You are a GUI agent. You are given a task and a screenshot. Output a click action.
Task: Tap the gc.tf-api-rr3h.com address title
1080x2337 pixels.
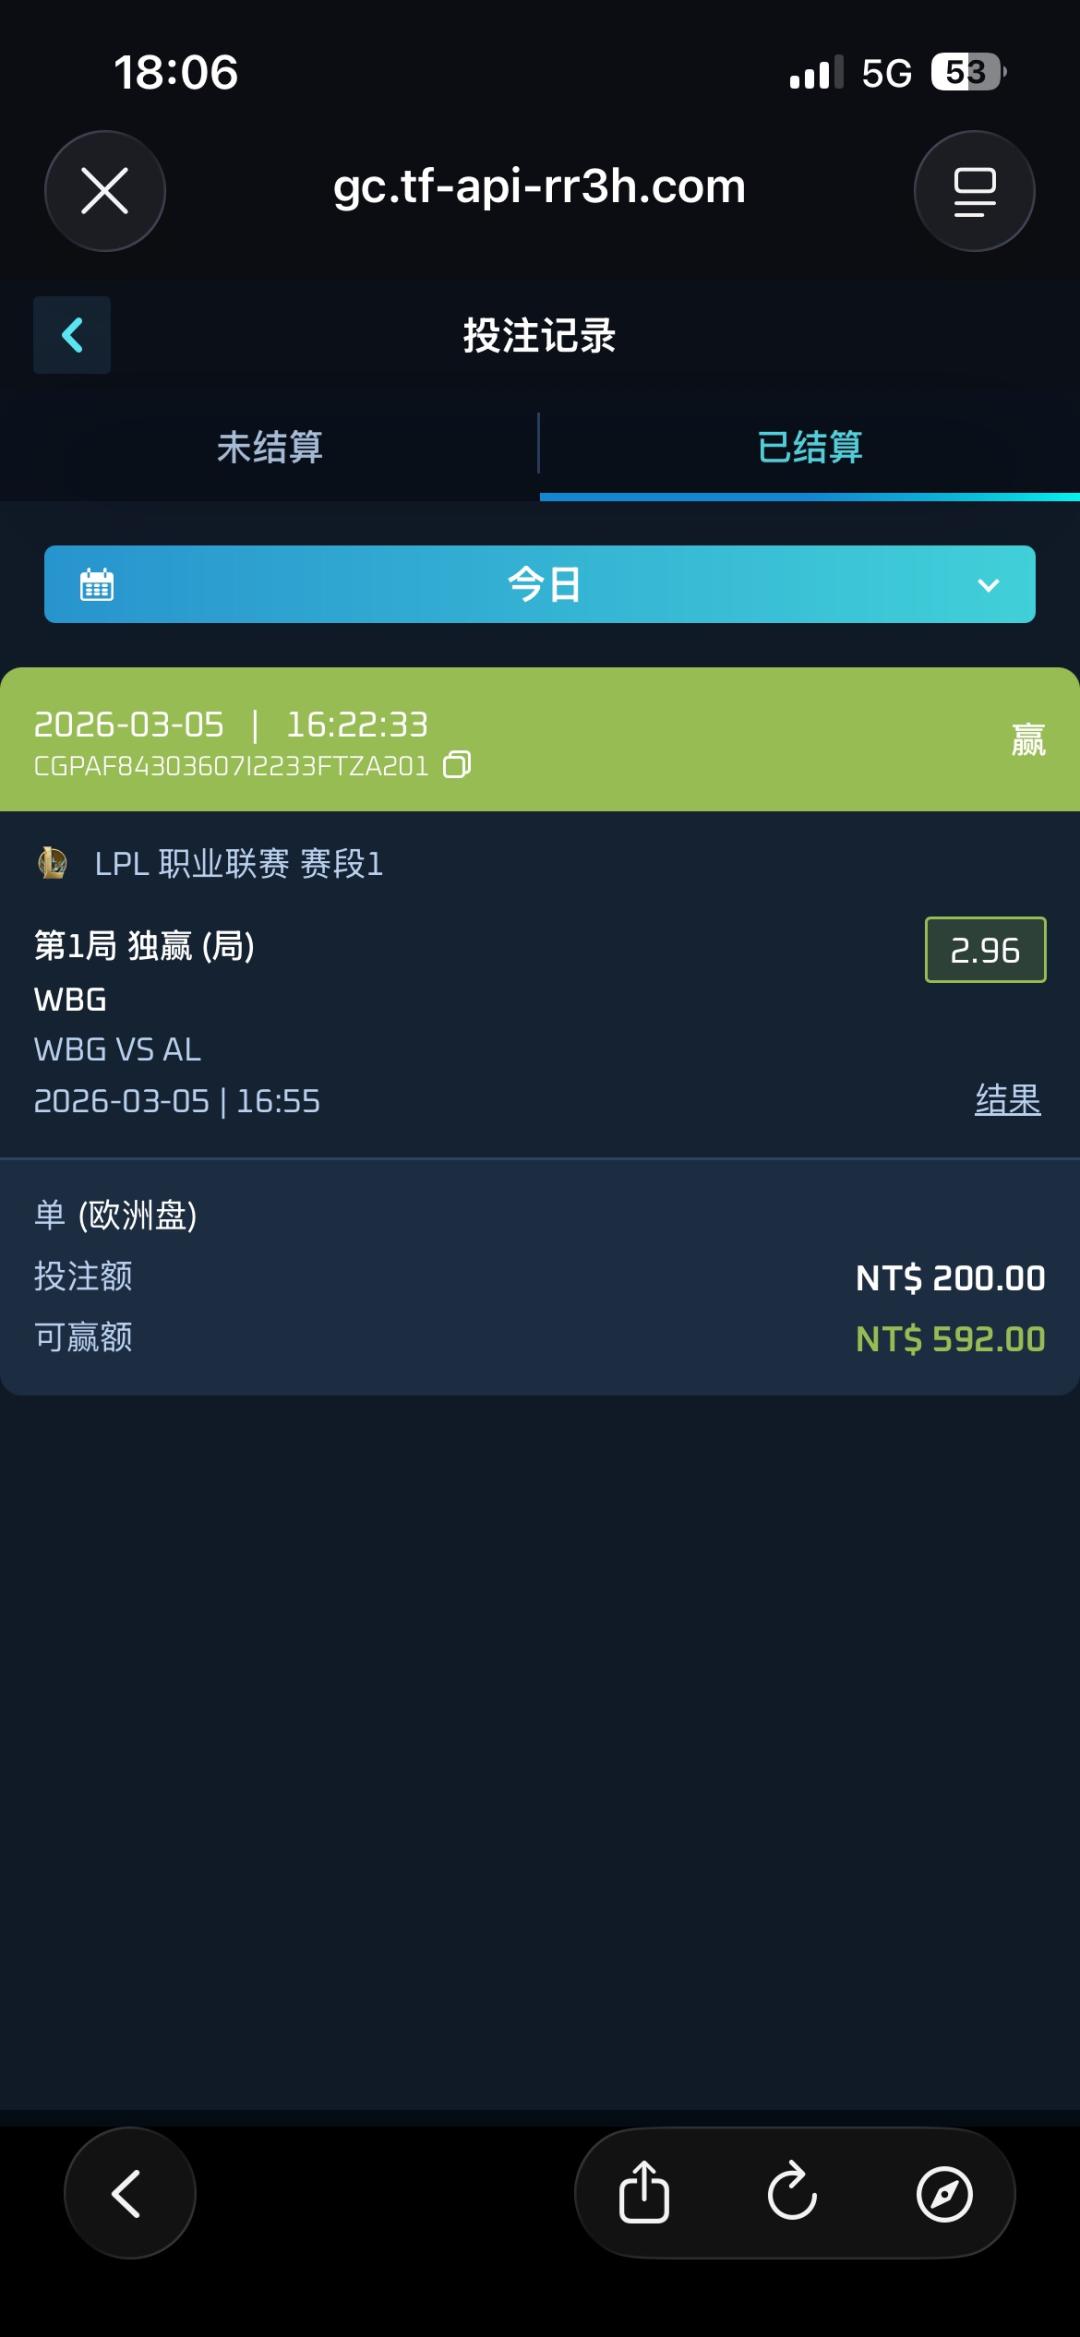click(x=539, y=186)
